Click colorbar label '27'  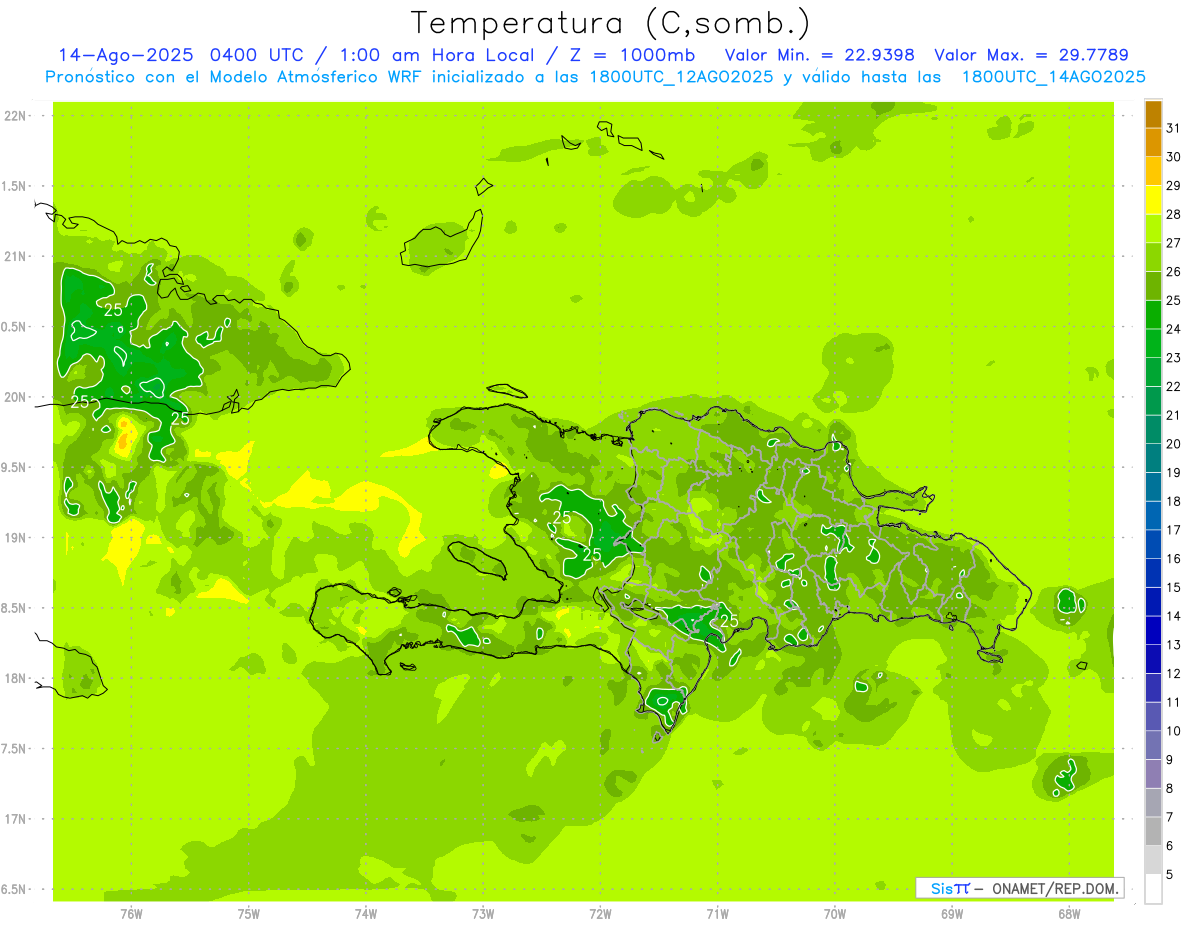1174,243
